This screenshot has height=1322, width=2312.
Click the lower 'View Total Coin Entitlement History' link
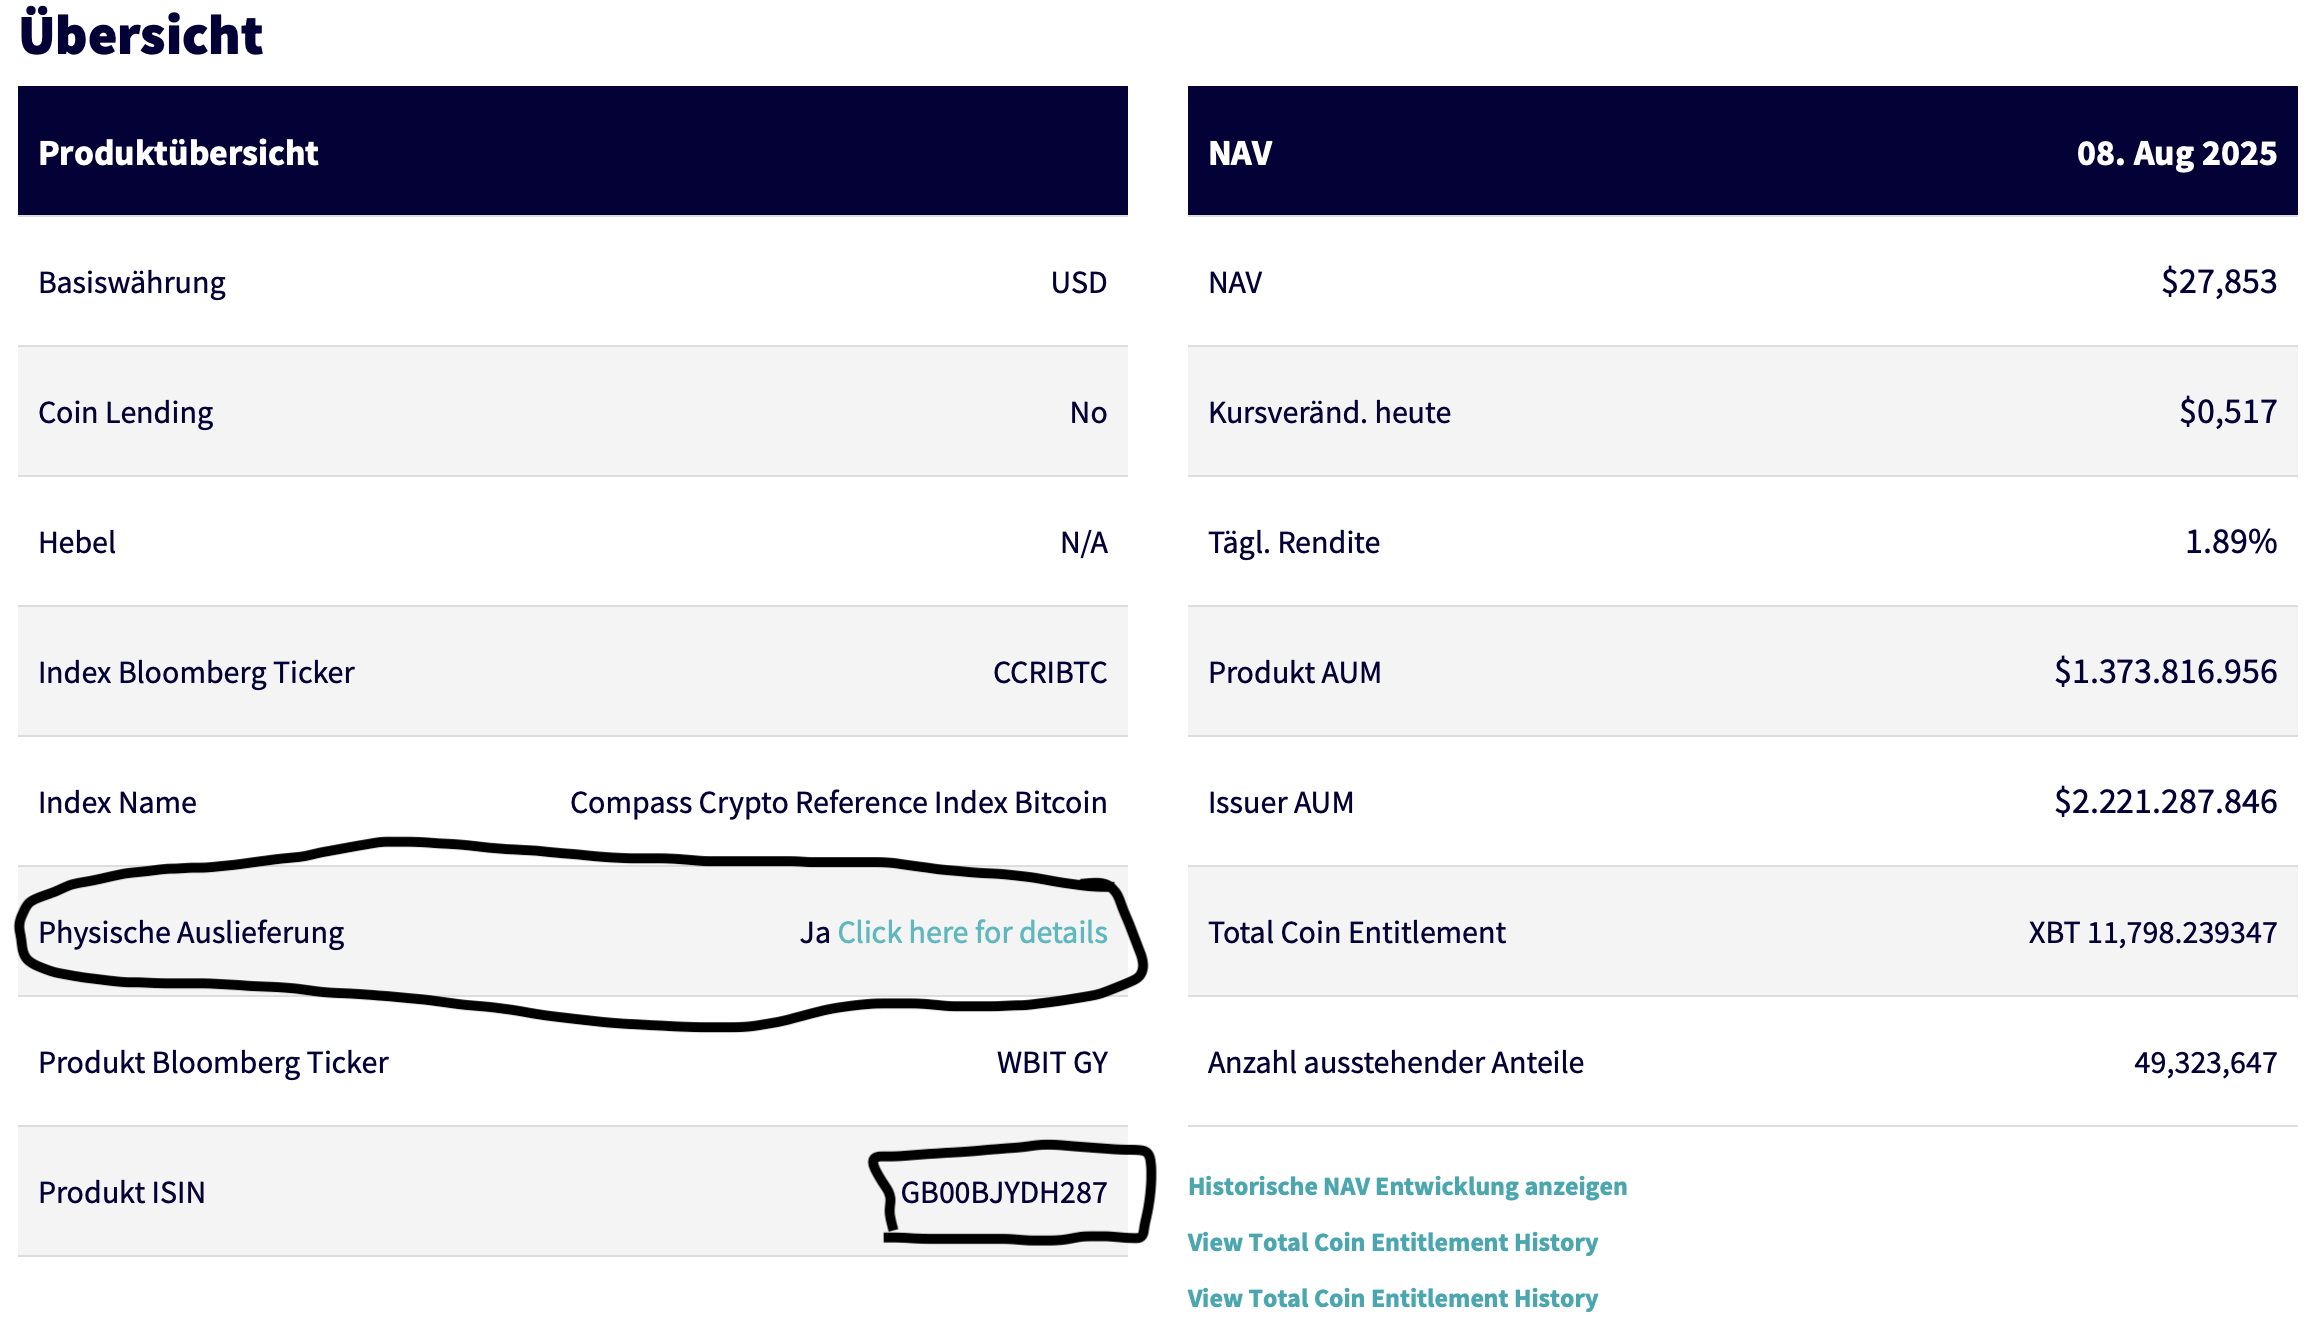pyautogui.click(x=1392, y=1298)
